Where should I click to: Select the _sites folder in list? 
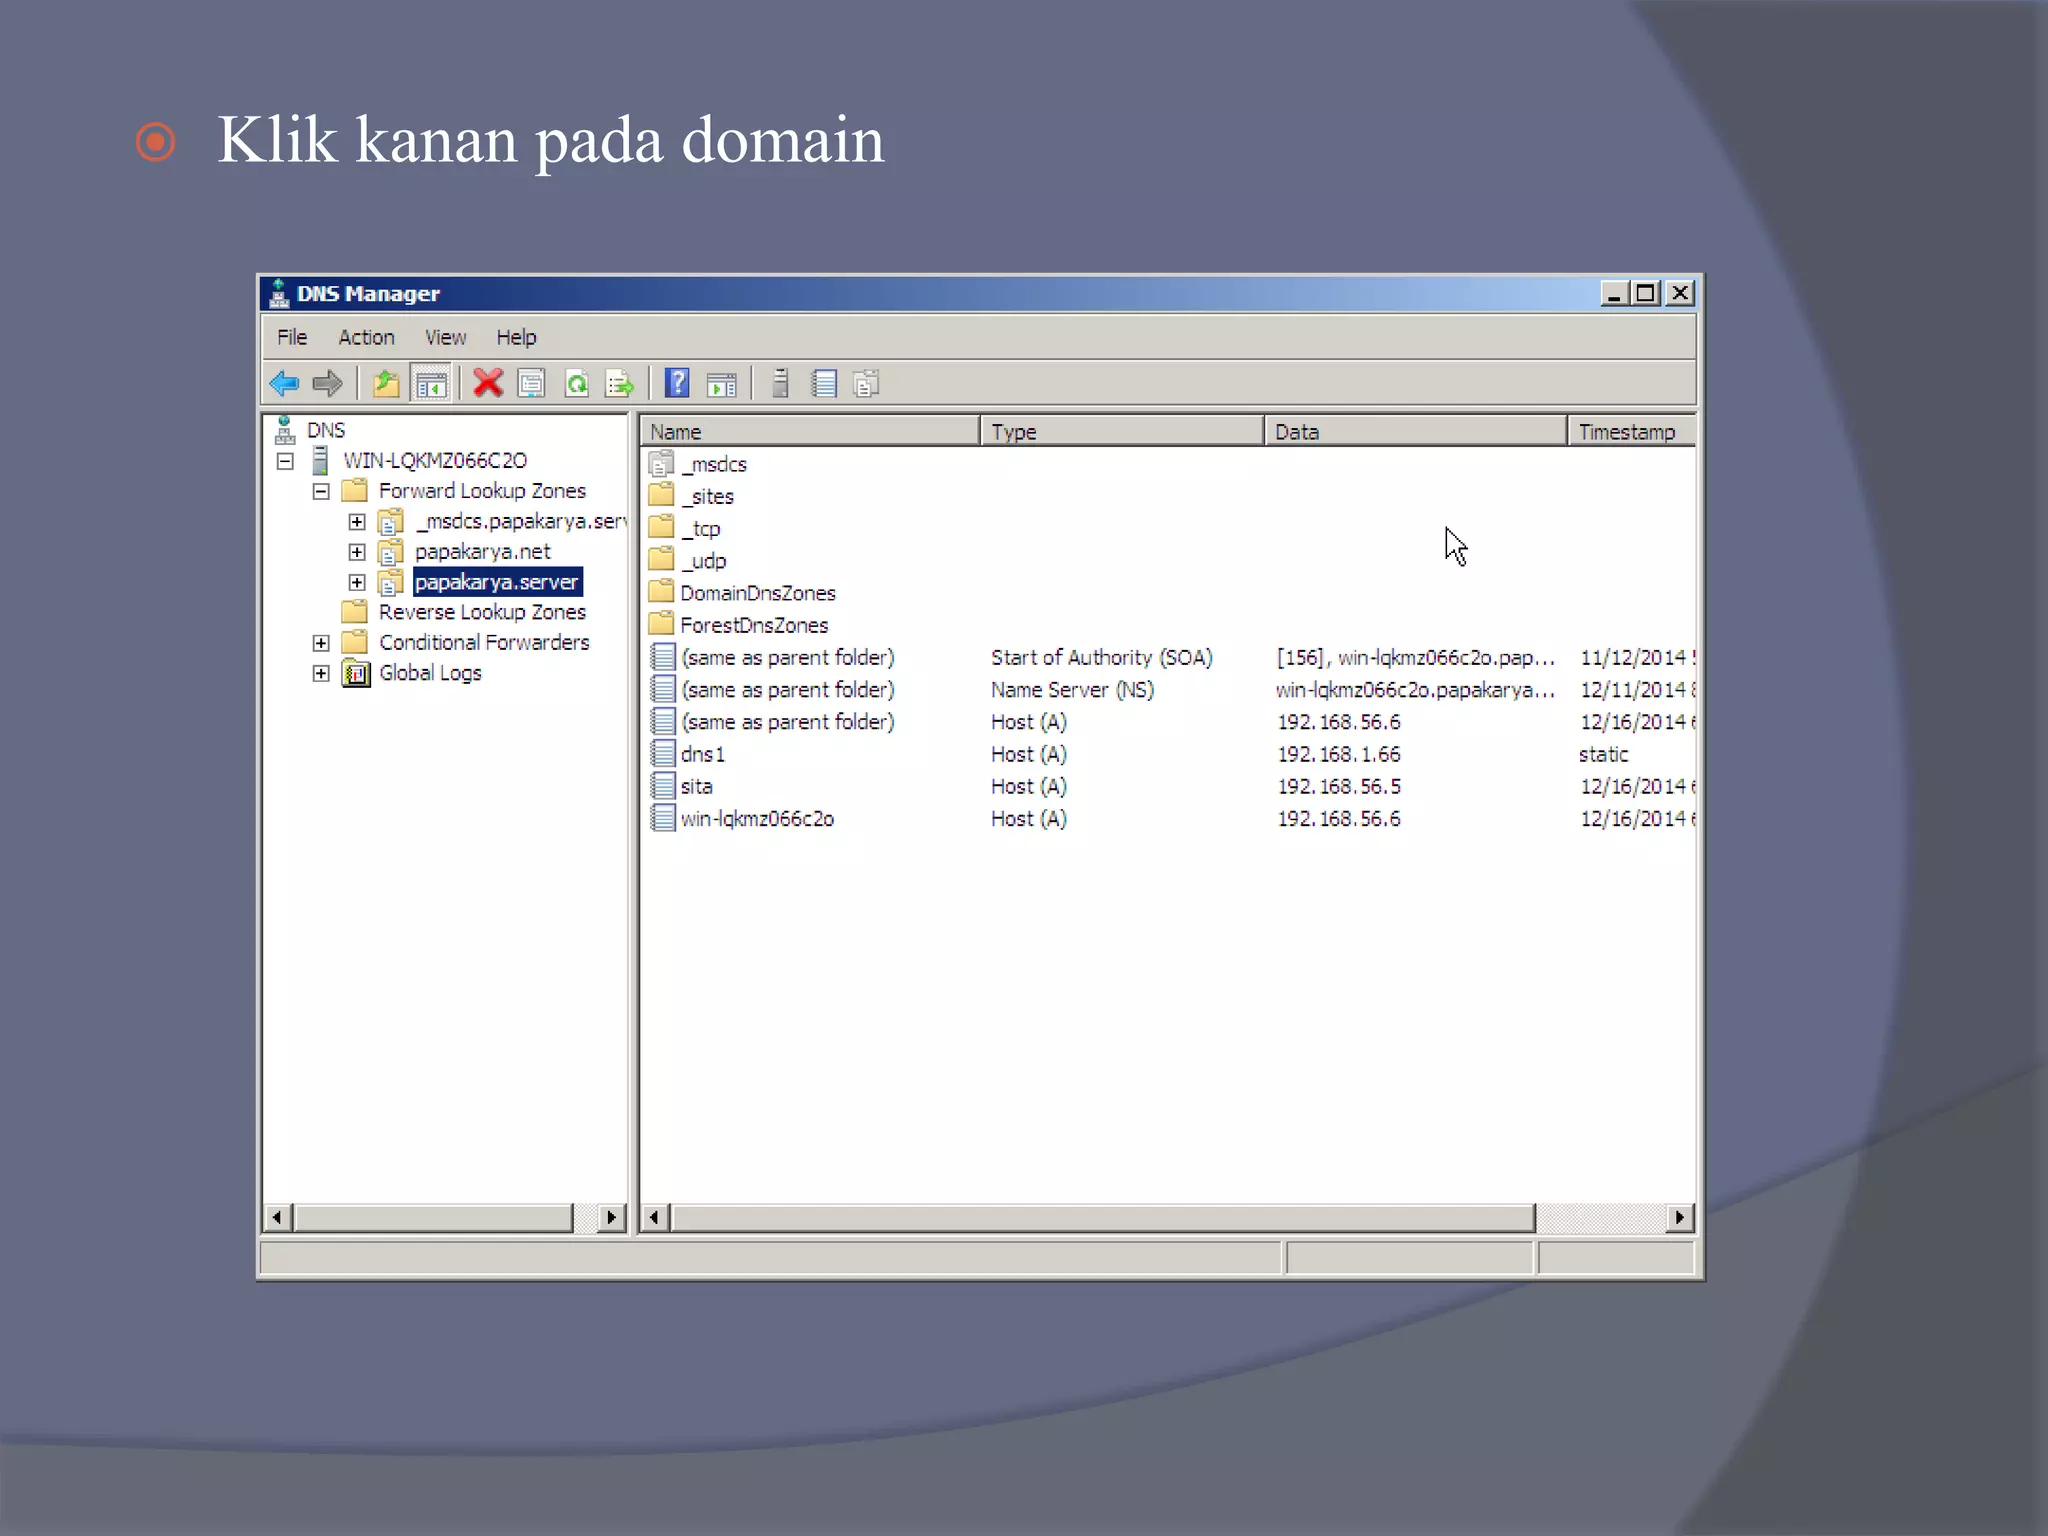[x=692, y=496]
